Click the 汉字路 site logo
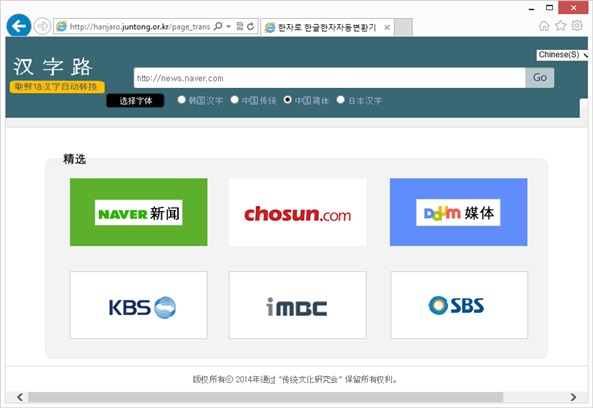Viewport: 593px width, 412px height. [53, 67]
